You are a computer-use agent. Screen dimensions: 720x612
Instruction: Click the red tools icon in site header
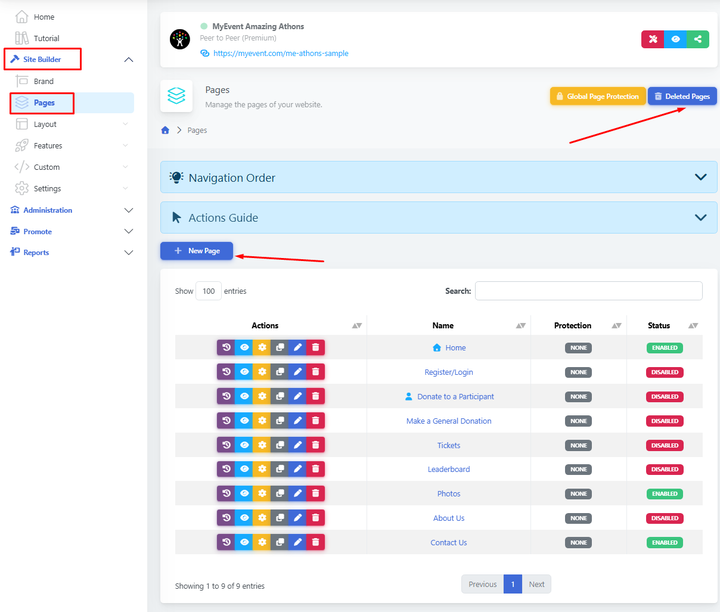pyautogui.click(x=652, y=39)
